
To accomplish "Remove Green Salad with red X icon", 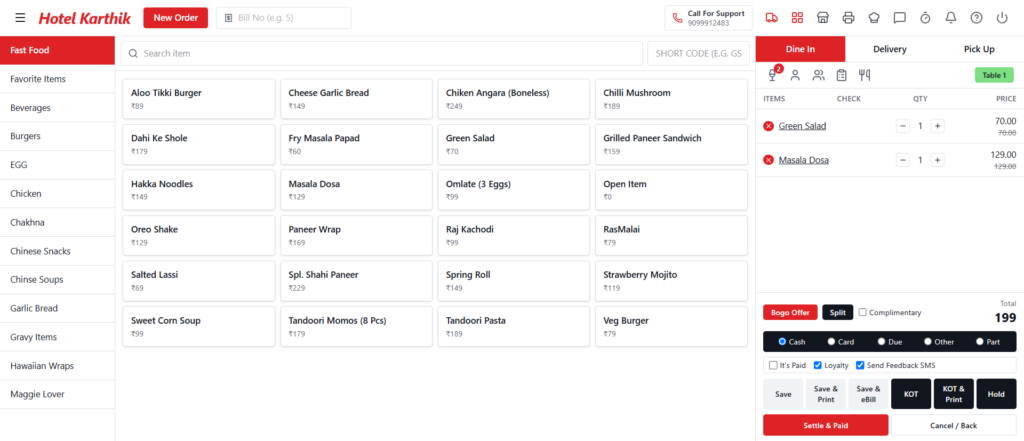I will (x=769, y=126).
